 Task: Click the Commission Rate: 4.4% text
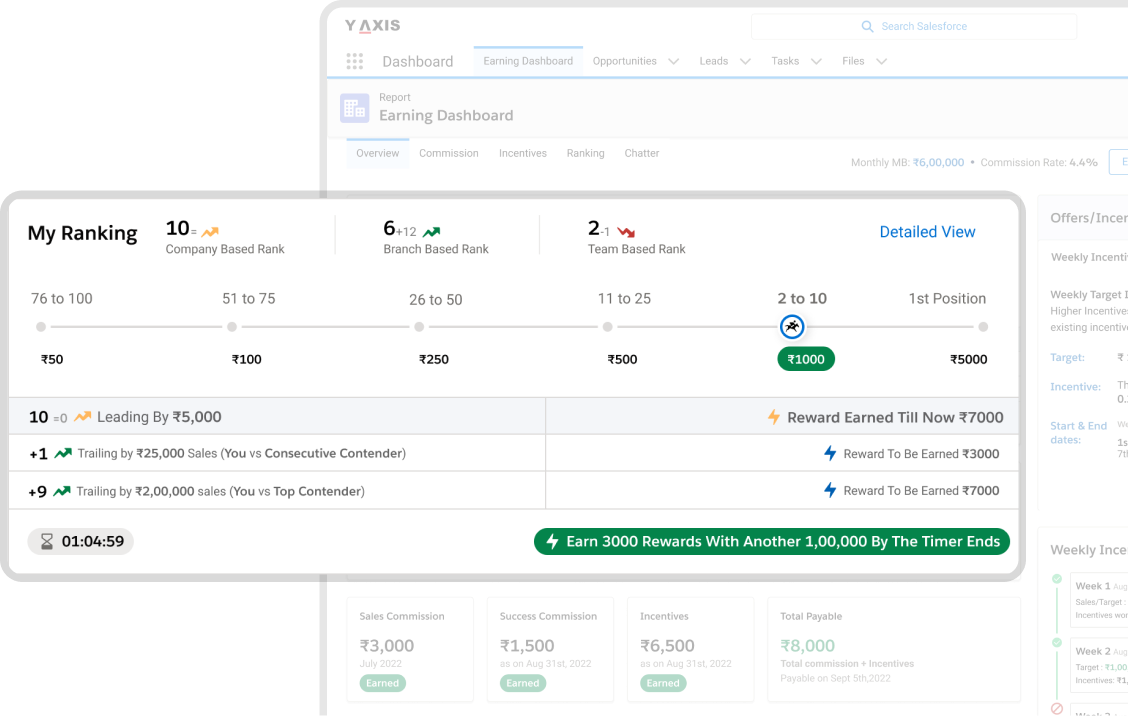point(1039,163)
